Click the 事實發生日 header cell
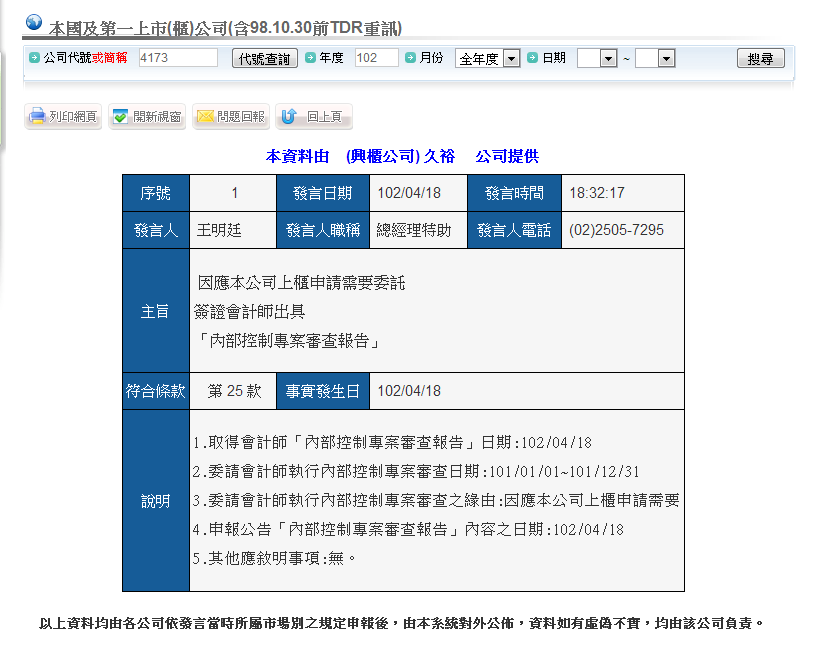The image size is (824, 645). [x=323, y=391]
